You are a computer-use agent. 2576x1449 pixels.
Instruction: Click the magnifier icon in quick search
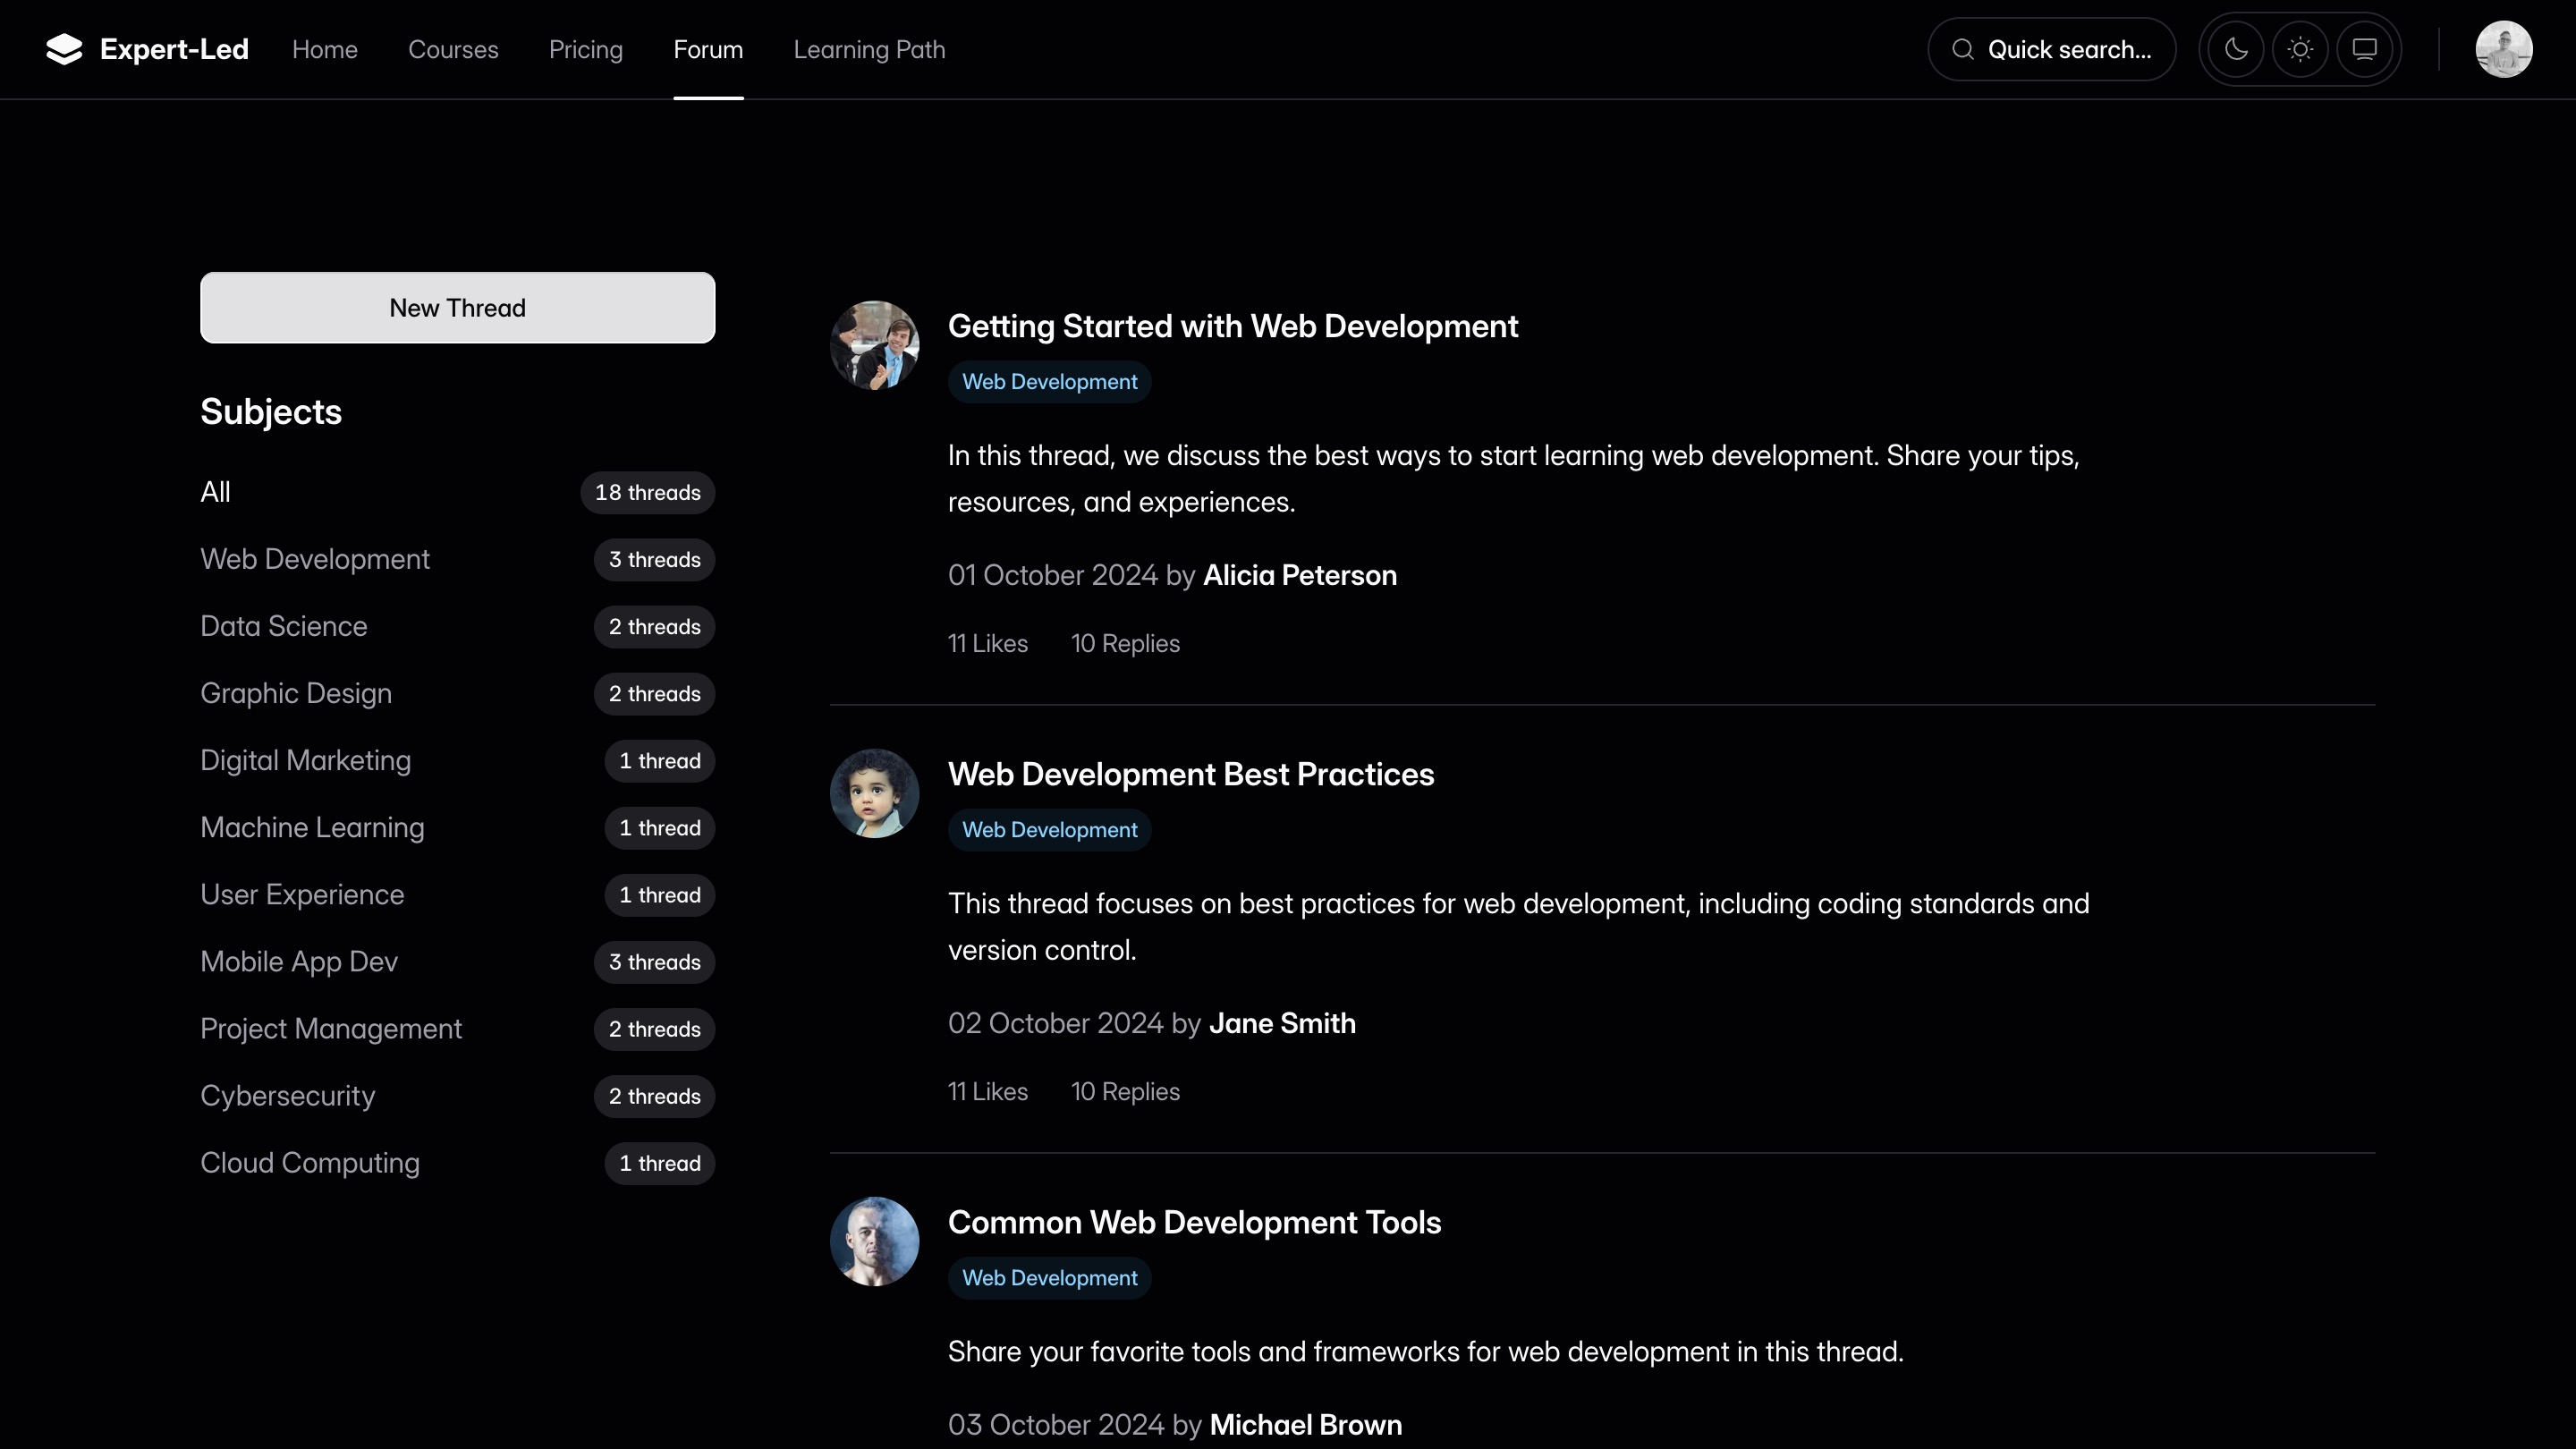(x=1963, y=49)
